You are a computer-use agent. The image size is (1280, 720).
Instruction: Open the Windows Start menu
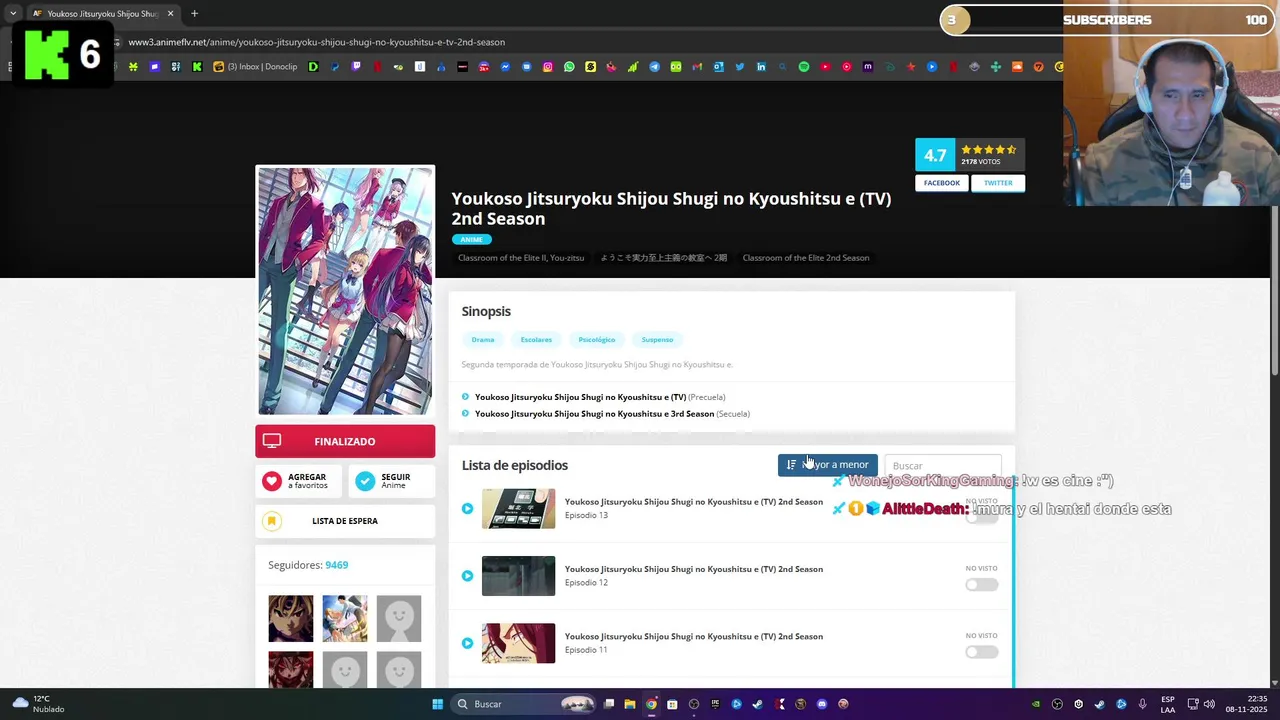point(437,704)
